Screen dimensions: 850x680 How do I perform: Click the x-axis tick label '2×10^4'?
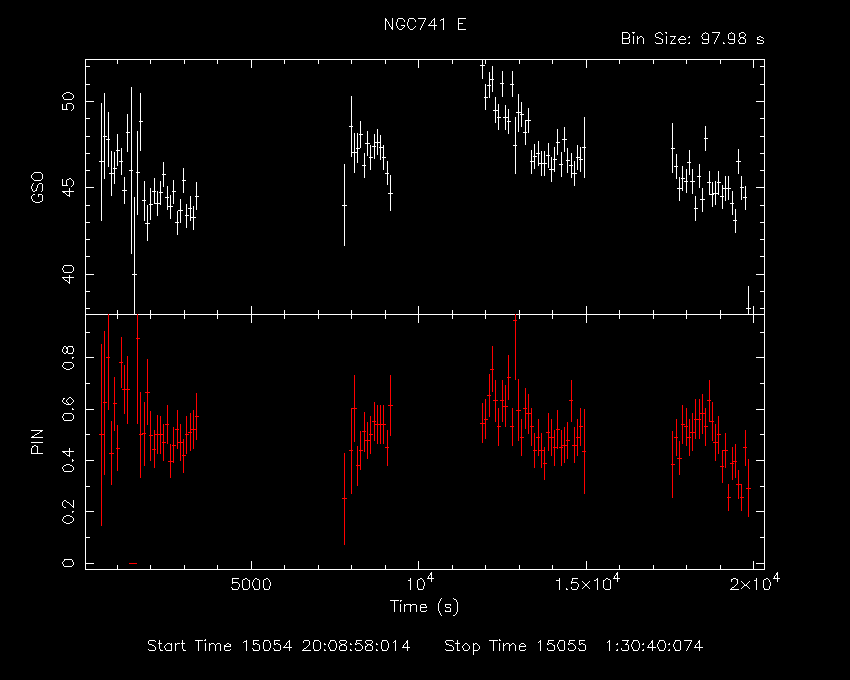[755, 583]
